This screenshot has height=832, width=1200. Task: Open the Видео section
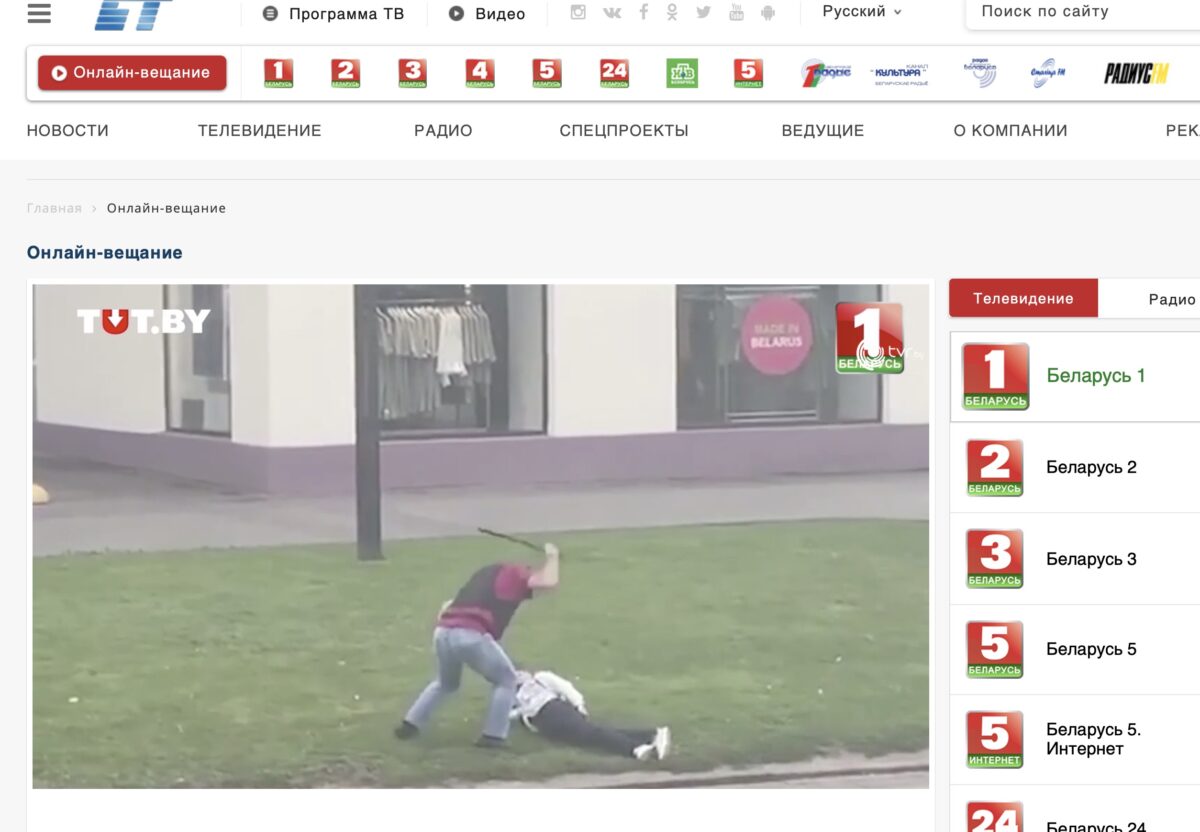[x=487, y=14]
